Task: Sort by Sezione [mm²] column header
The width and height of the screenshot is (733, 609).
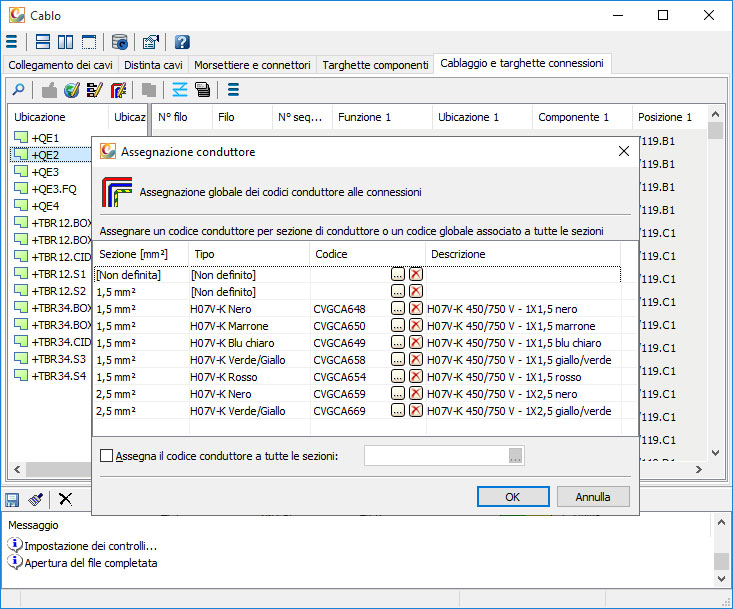Action: [x=141, y=254]
